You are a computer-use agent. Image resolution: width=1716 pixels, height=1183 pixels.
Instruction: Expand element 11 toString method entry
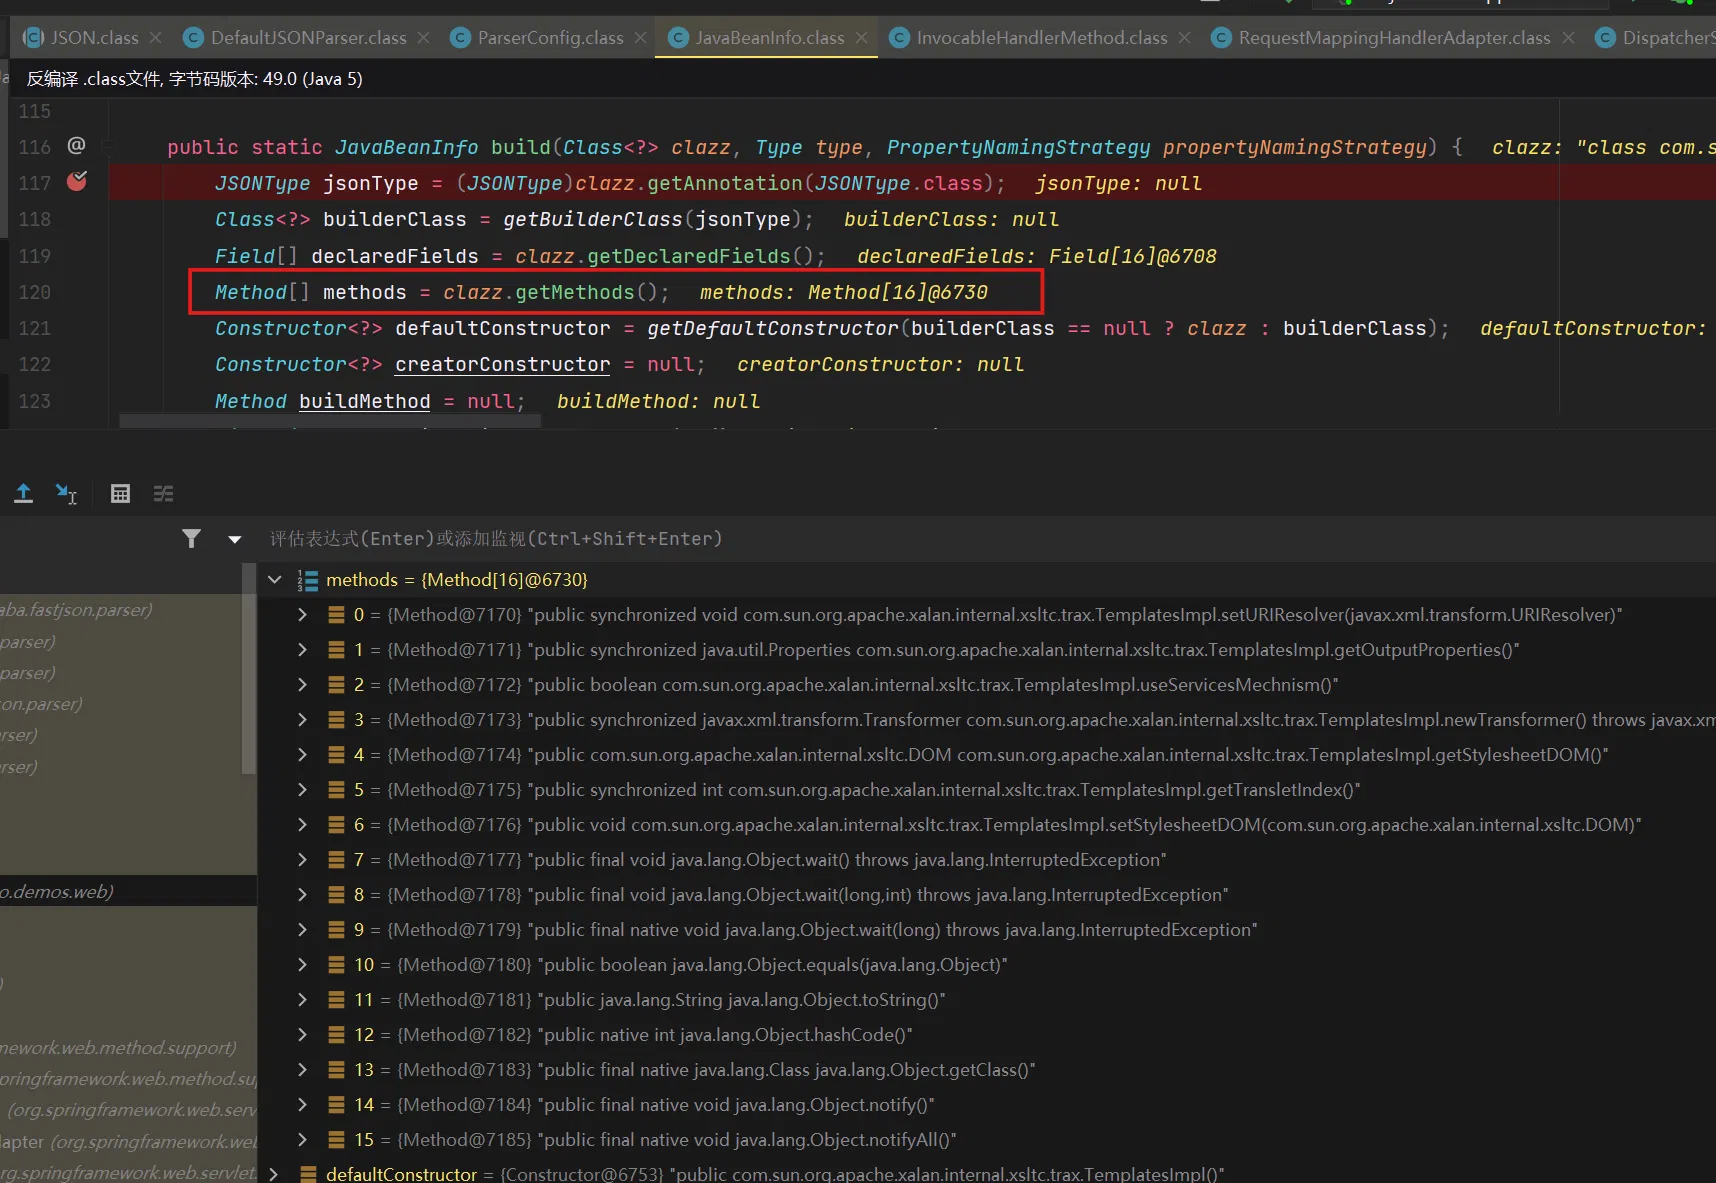point(302,1000)
